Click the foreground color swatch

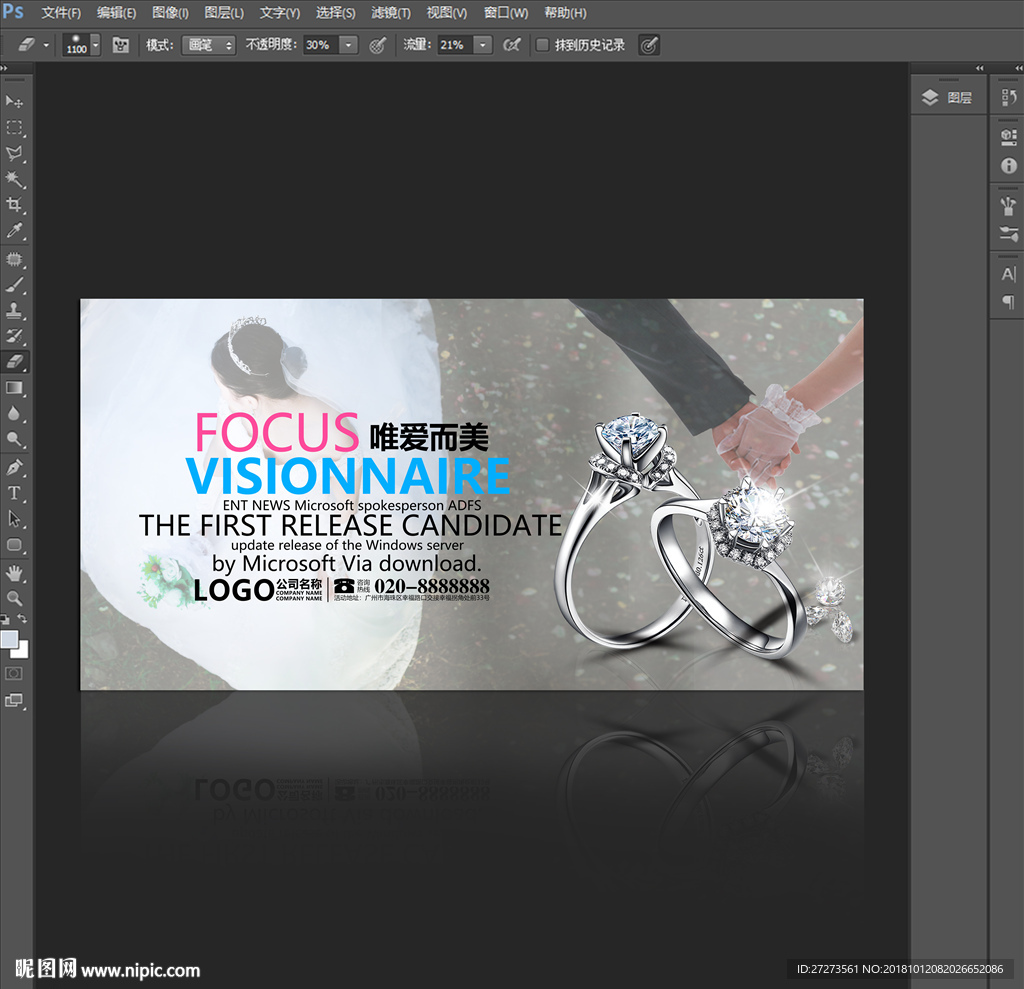pos(9,639)
